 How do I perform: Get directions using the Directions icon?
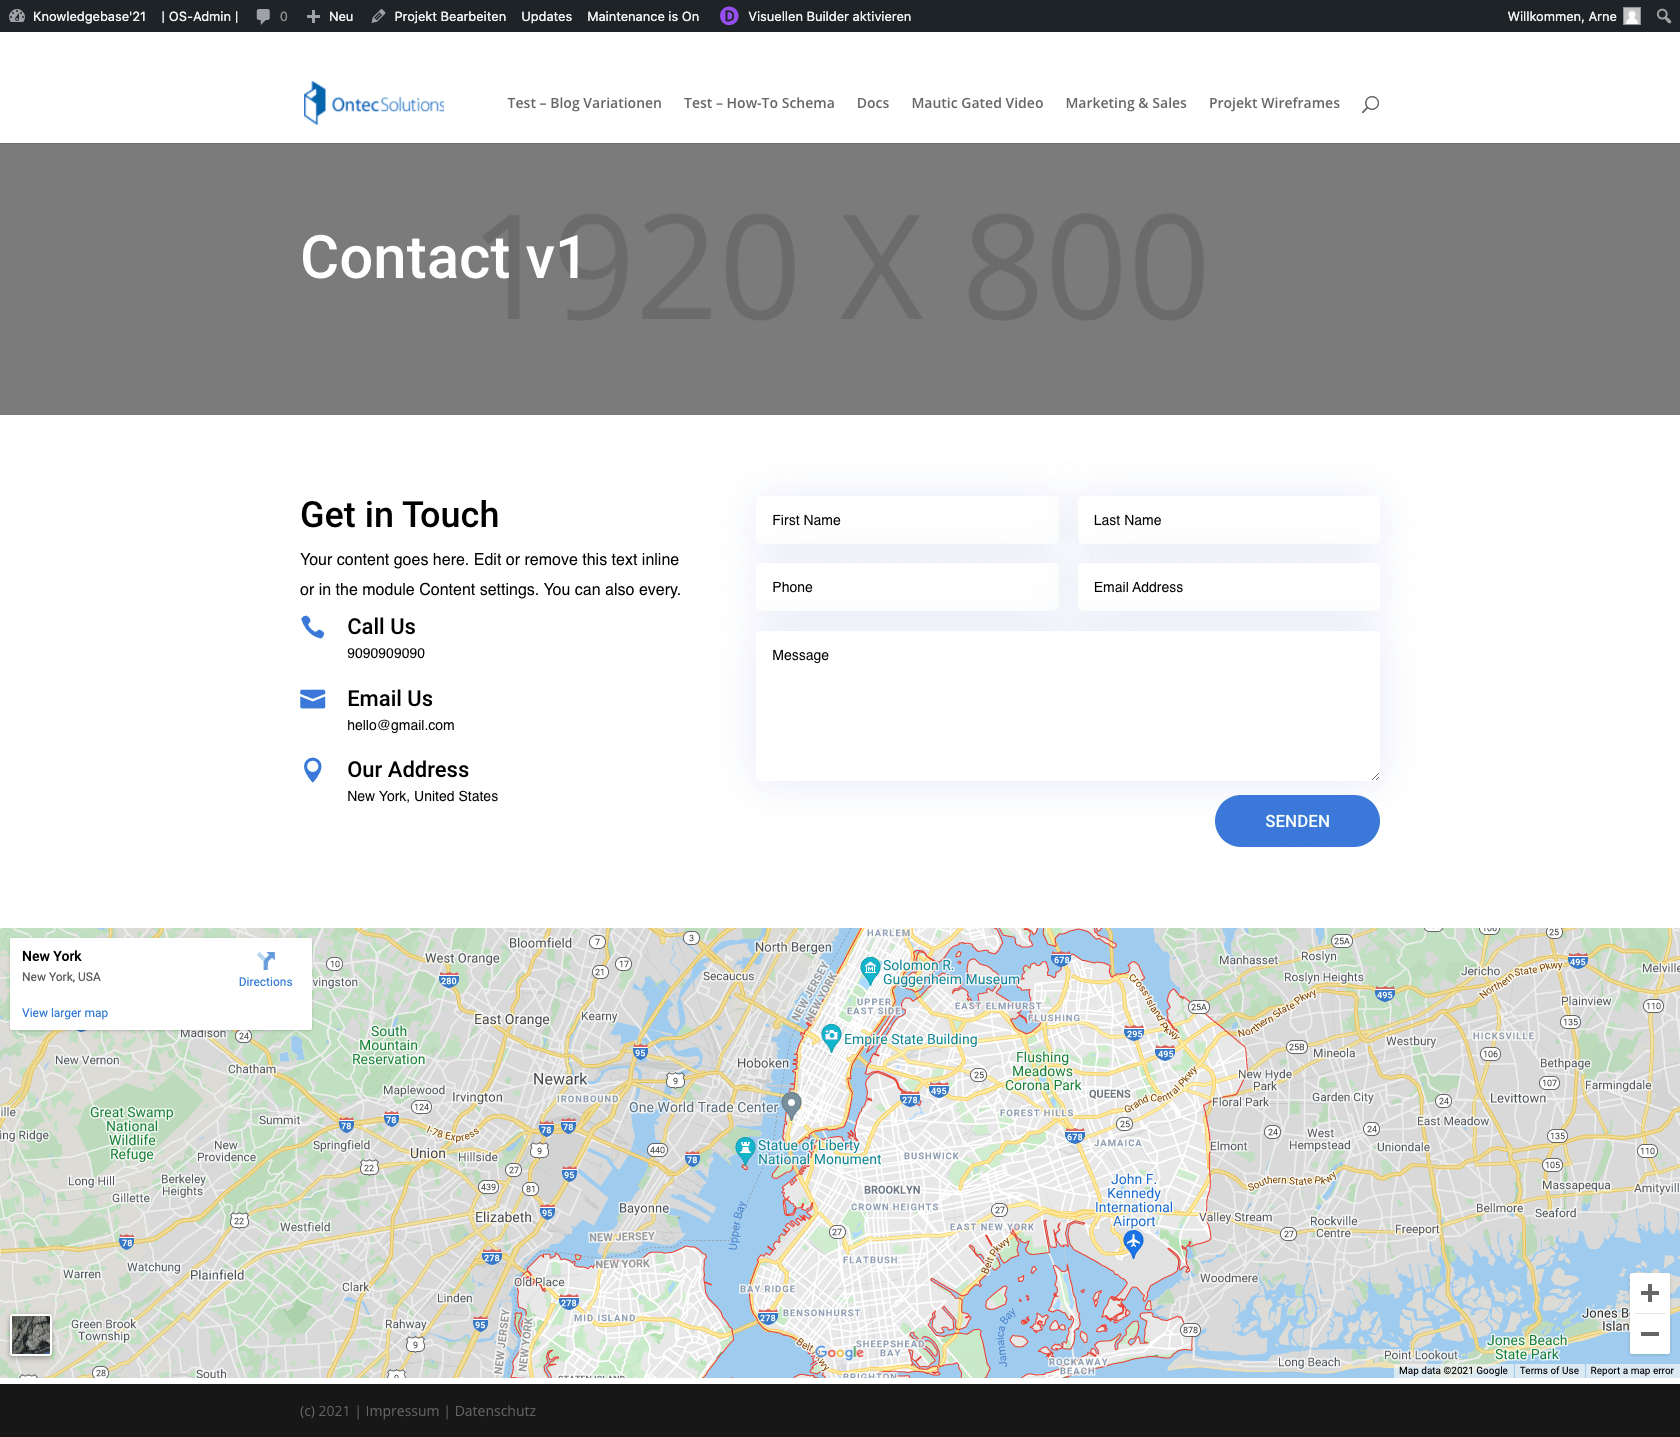[265, 963]
